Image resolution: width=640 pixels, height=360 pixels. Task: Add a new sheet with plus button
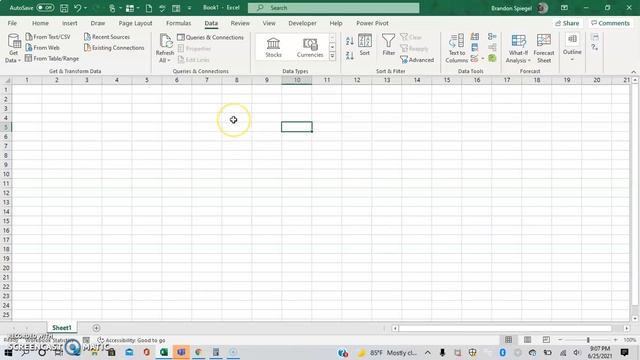coord(96,328)
